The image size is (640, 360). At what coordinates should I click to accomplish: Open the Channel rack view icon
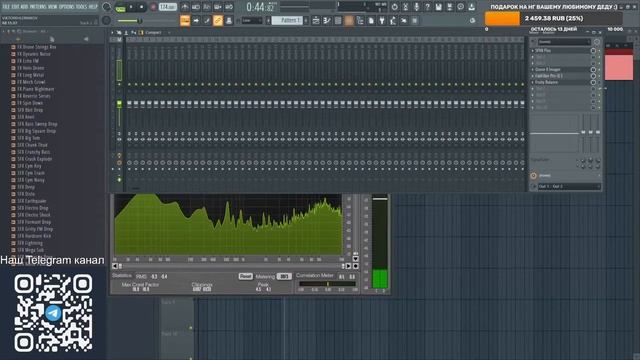pyautogui.click(x=338, y=20)
